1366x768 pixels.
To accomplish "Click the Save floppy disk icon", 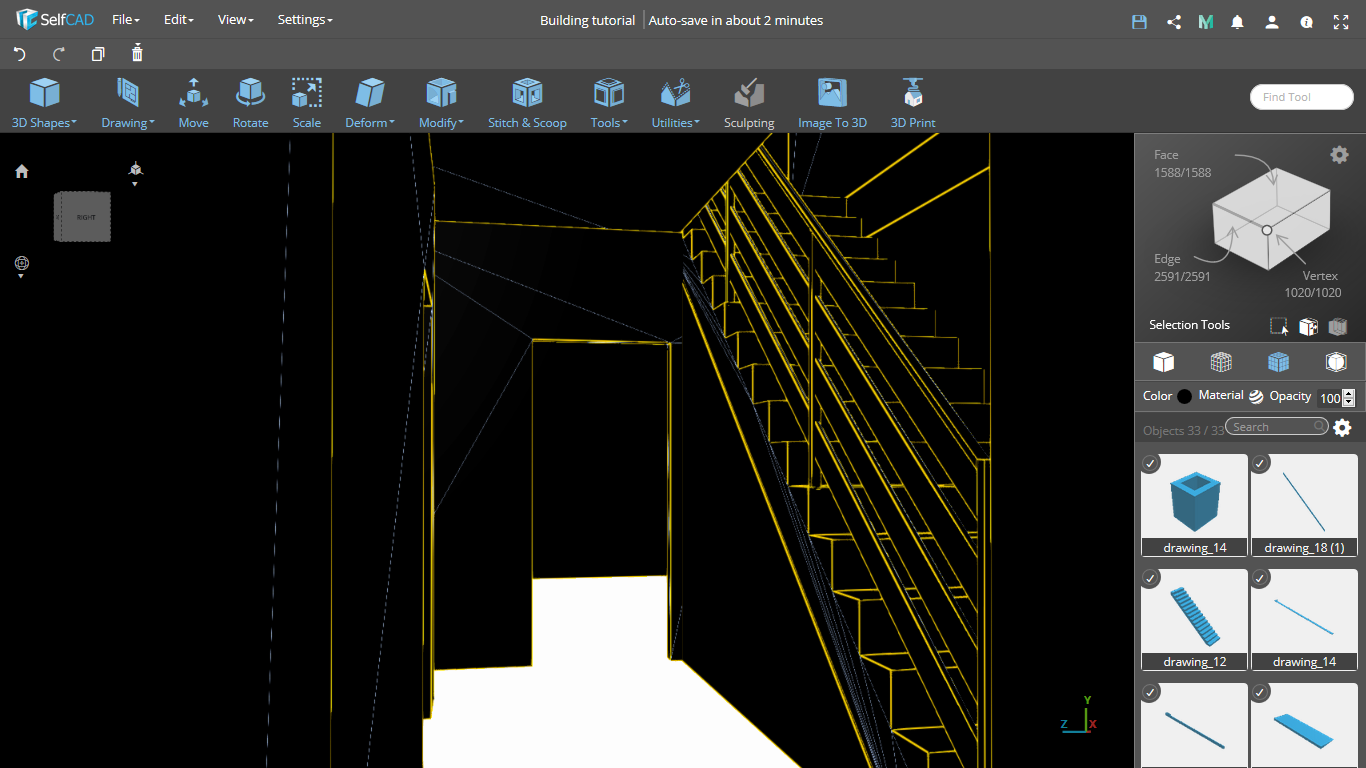I will pyautogui.click(x=1139, y=21).
